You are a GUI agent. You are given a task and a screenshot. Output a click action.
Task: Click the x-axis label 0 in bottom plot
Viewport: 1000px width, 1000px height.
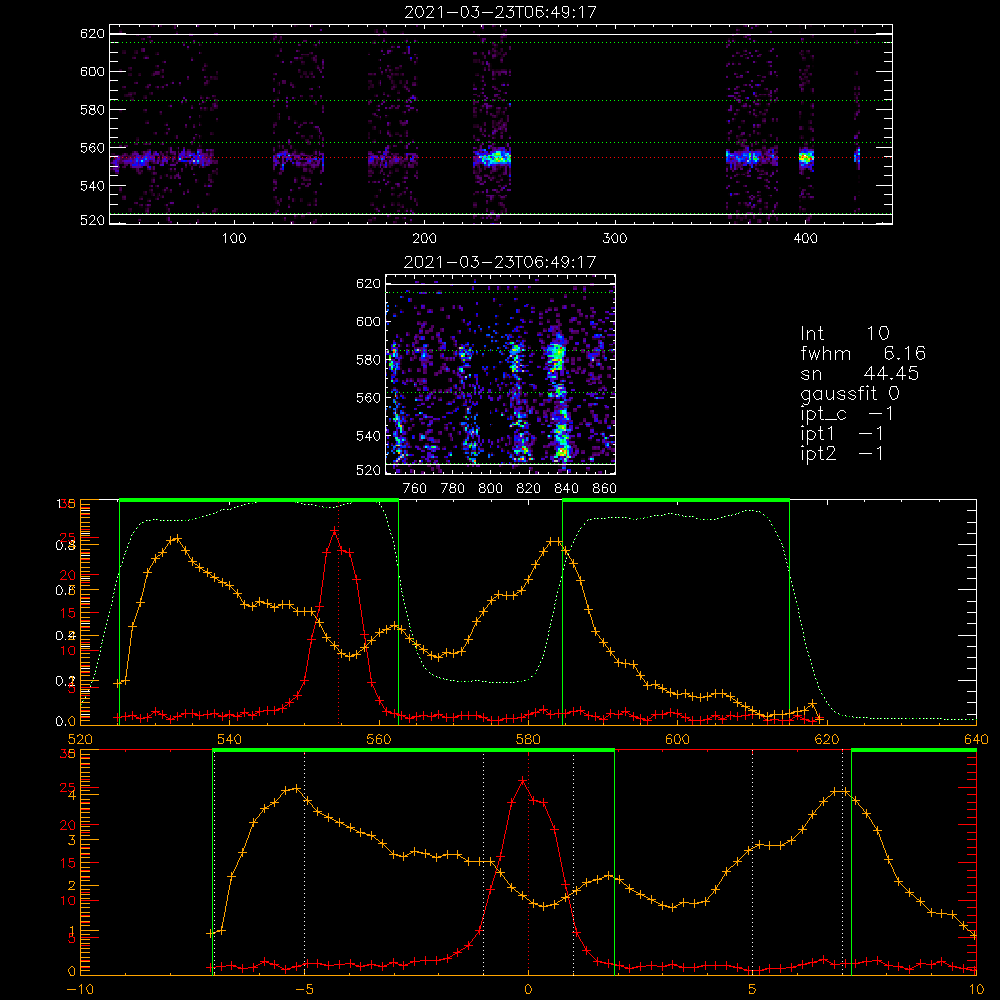coord(528,990)
